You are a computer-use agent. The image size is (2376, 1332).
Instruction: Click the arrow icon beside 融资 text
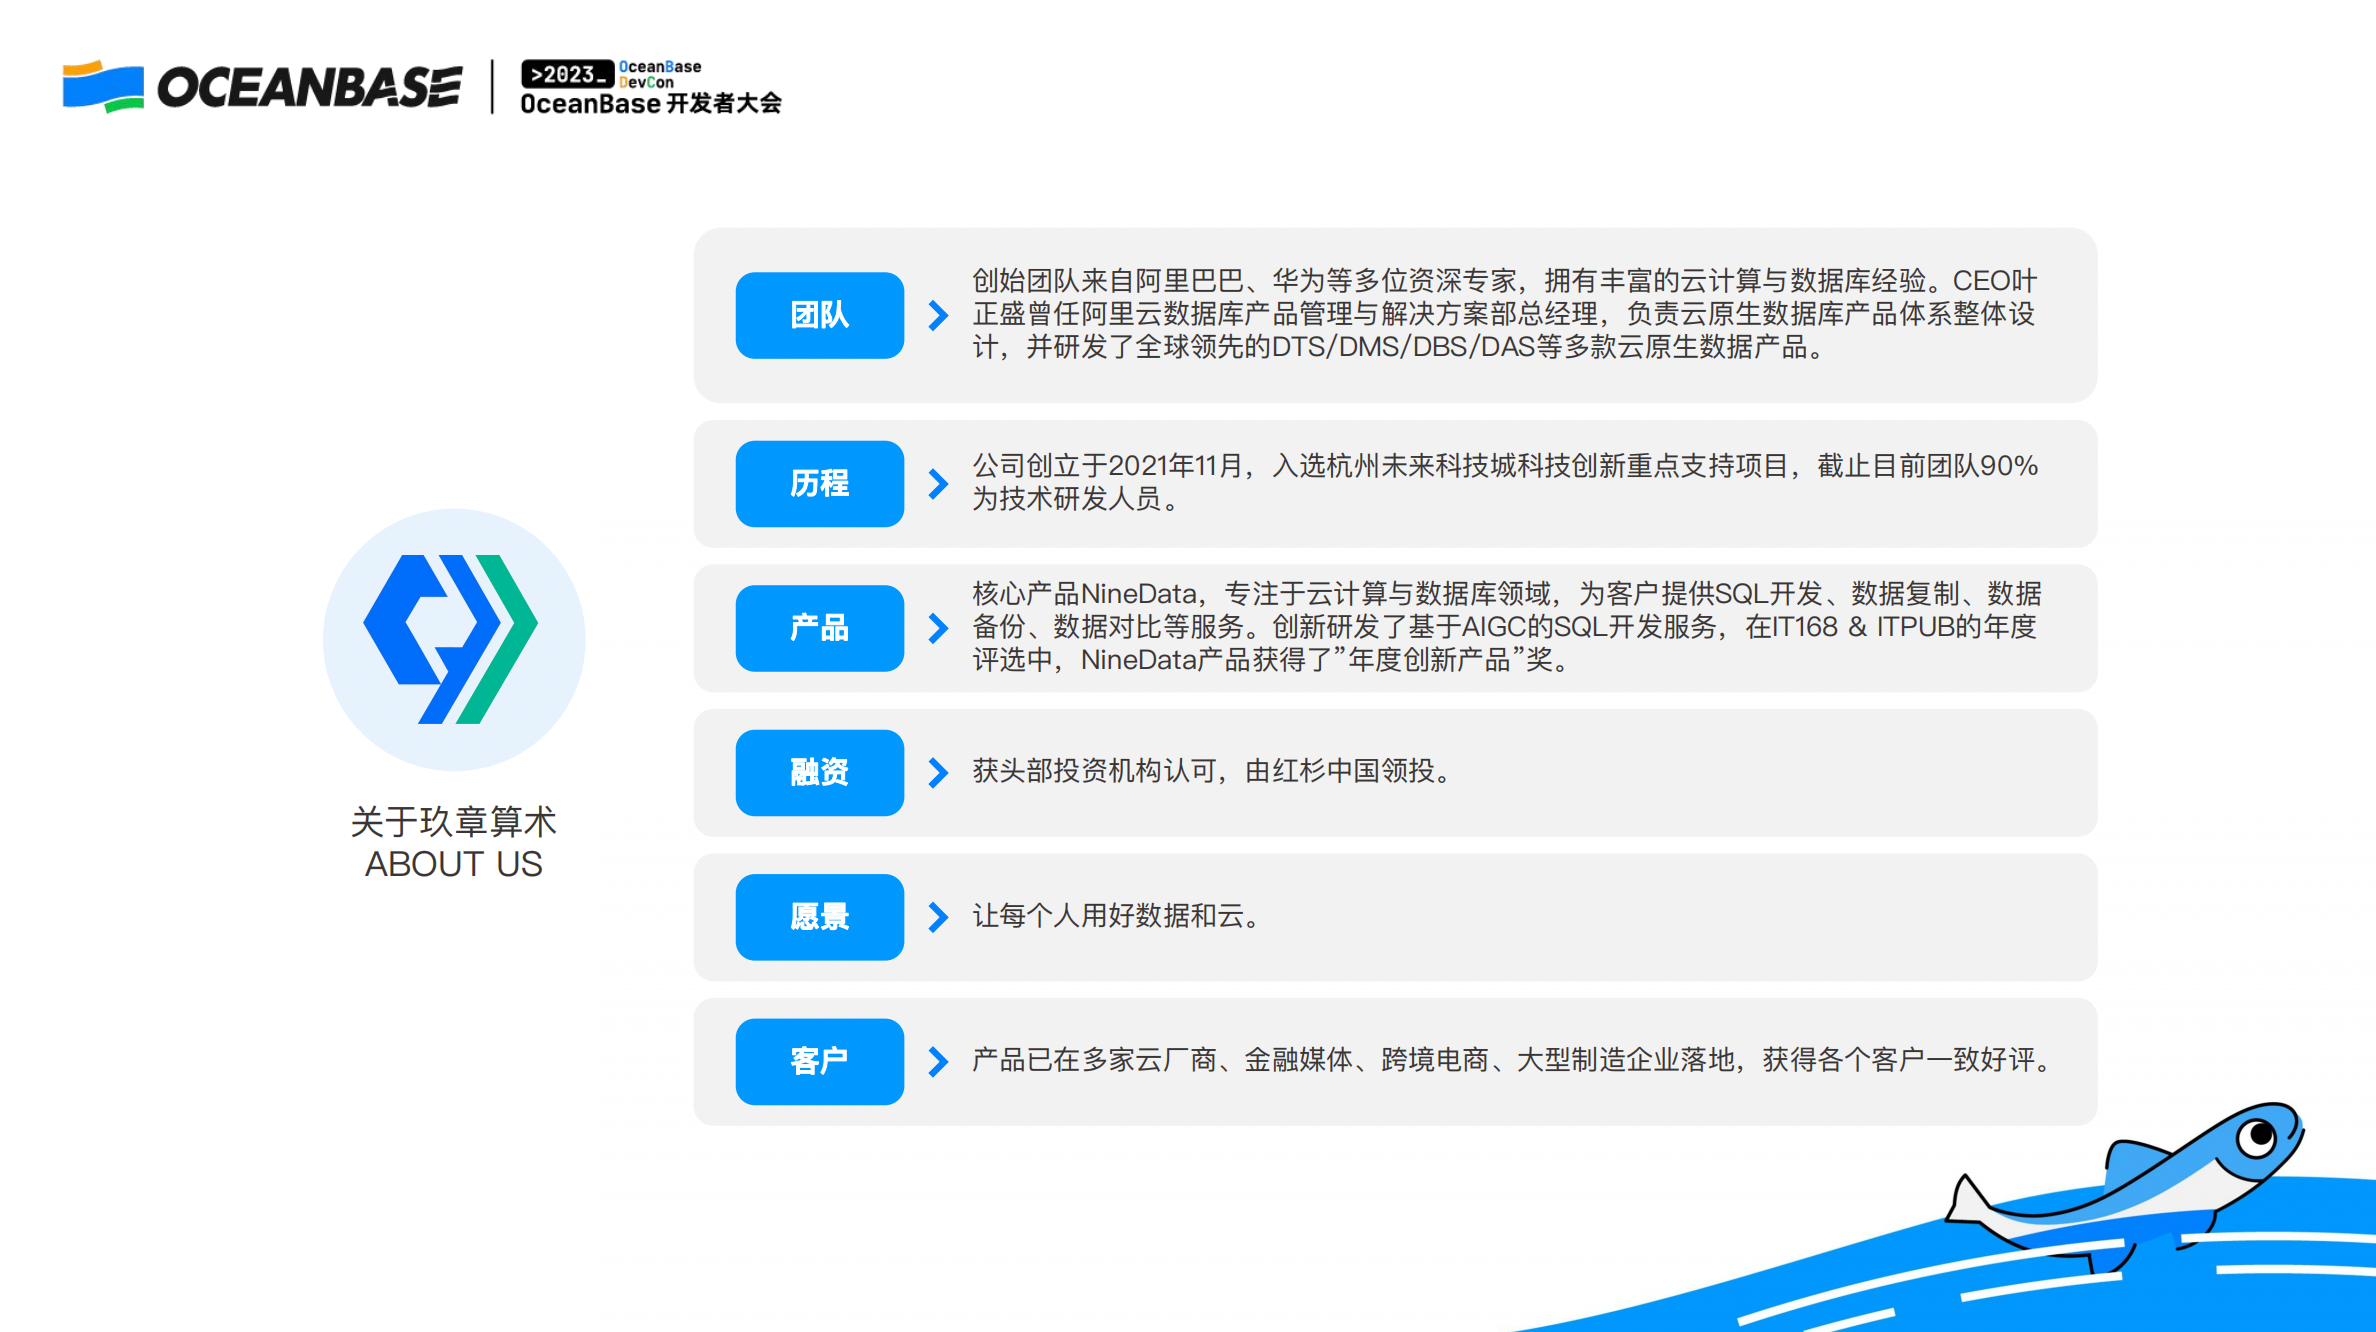(938, 773)
